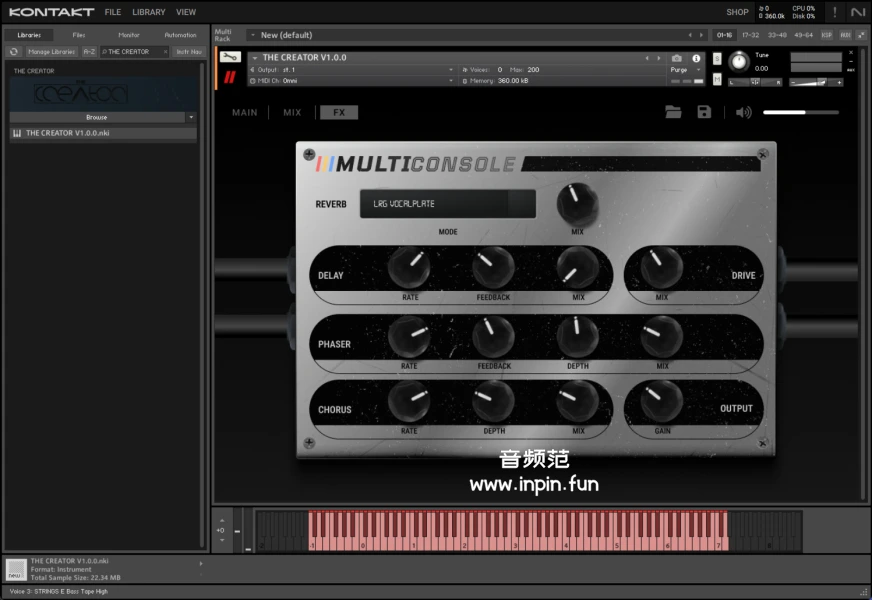
Task: Open the instrument info icon
Action: click(696, 59)
